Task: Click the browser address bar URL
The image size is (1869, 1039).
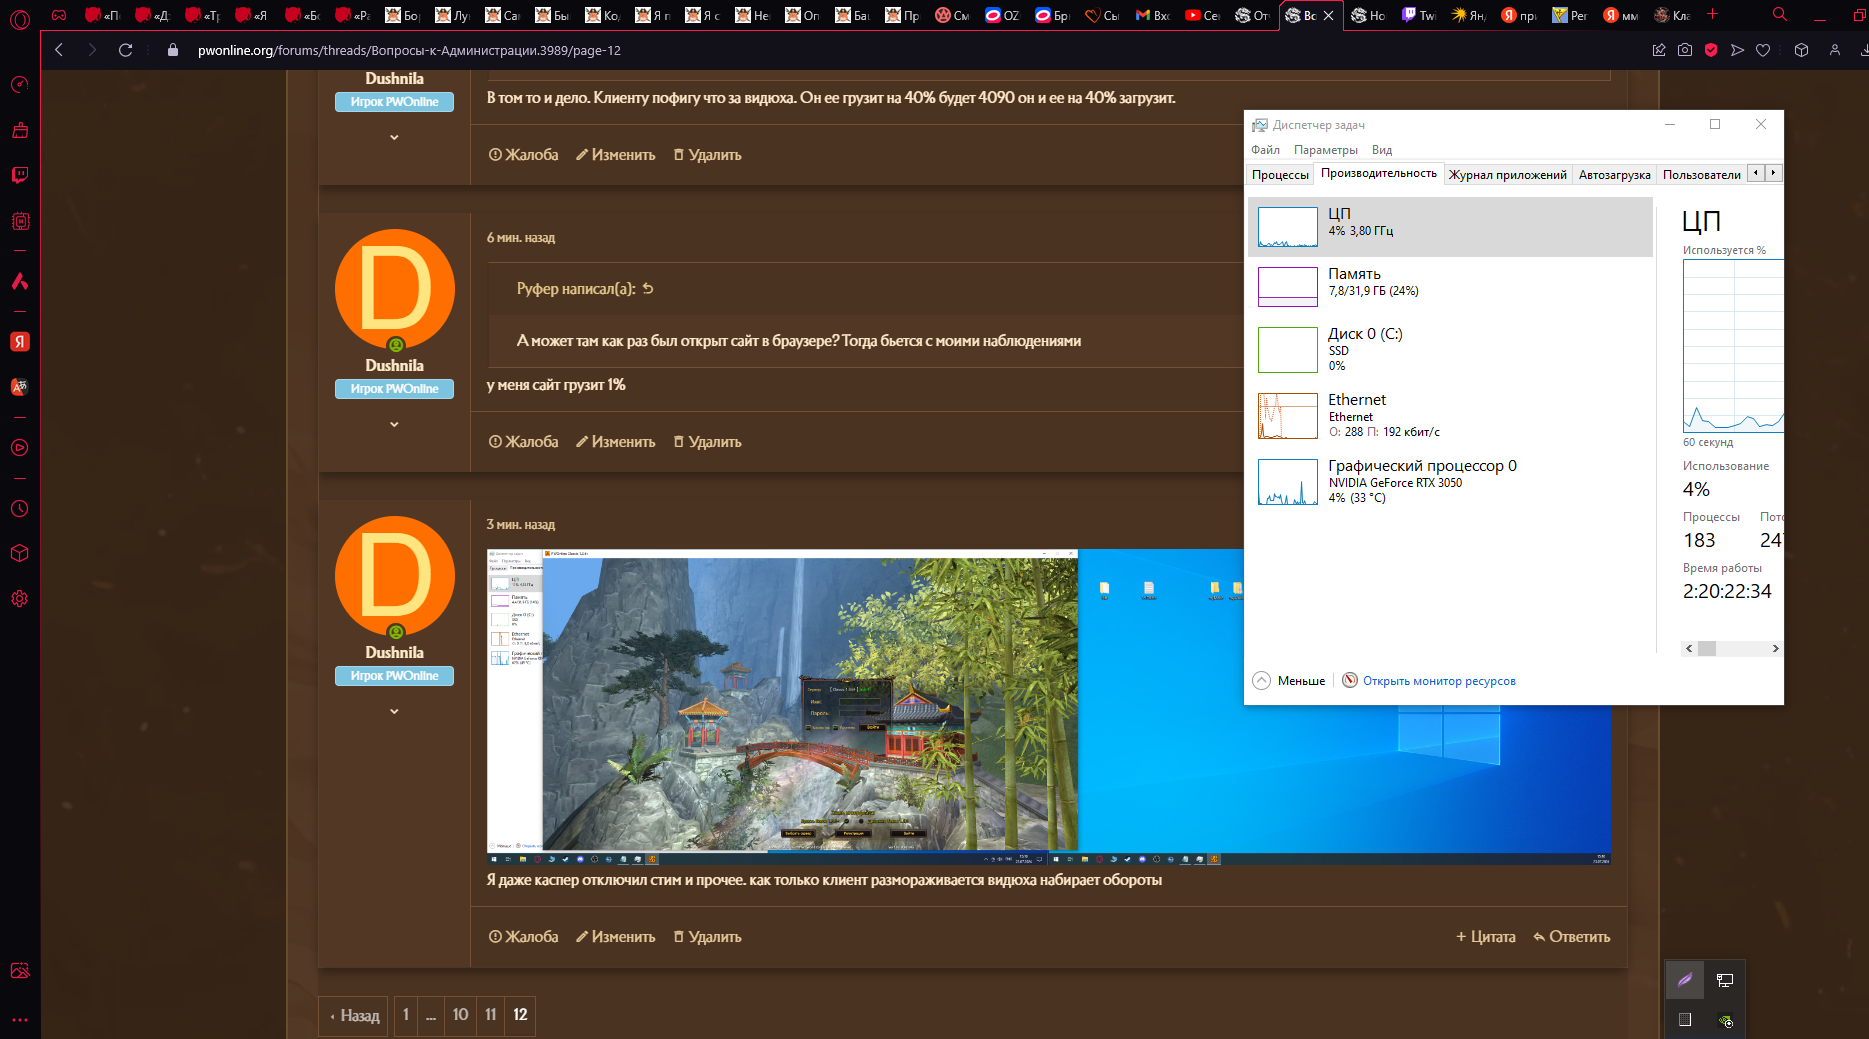Action: pos(409,50)
